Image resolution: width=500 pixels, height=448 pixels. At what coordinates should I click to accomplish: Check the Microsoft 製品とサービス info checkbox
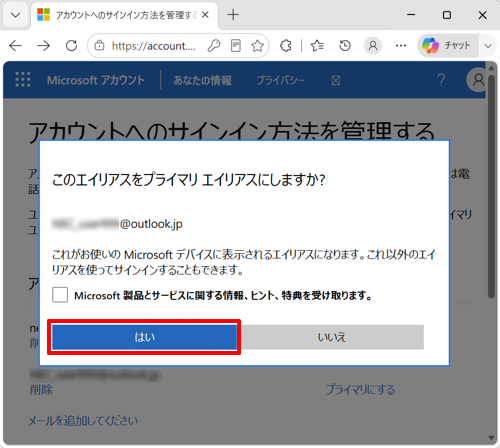[x=60, y=295]
